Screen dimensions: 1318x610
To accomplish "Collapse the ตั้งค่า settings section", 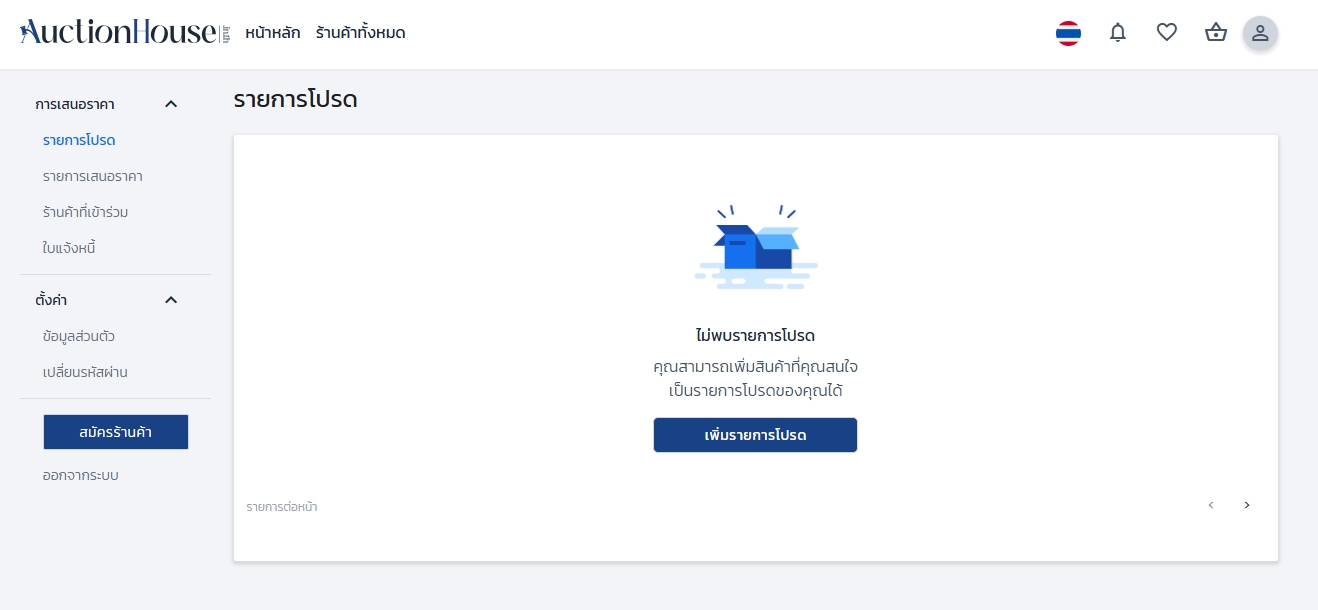I will pyautogui.click(x=171, y=300).
